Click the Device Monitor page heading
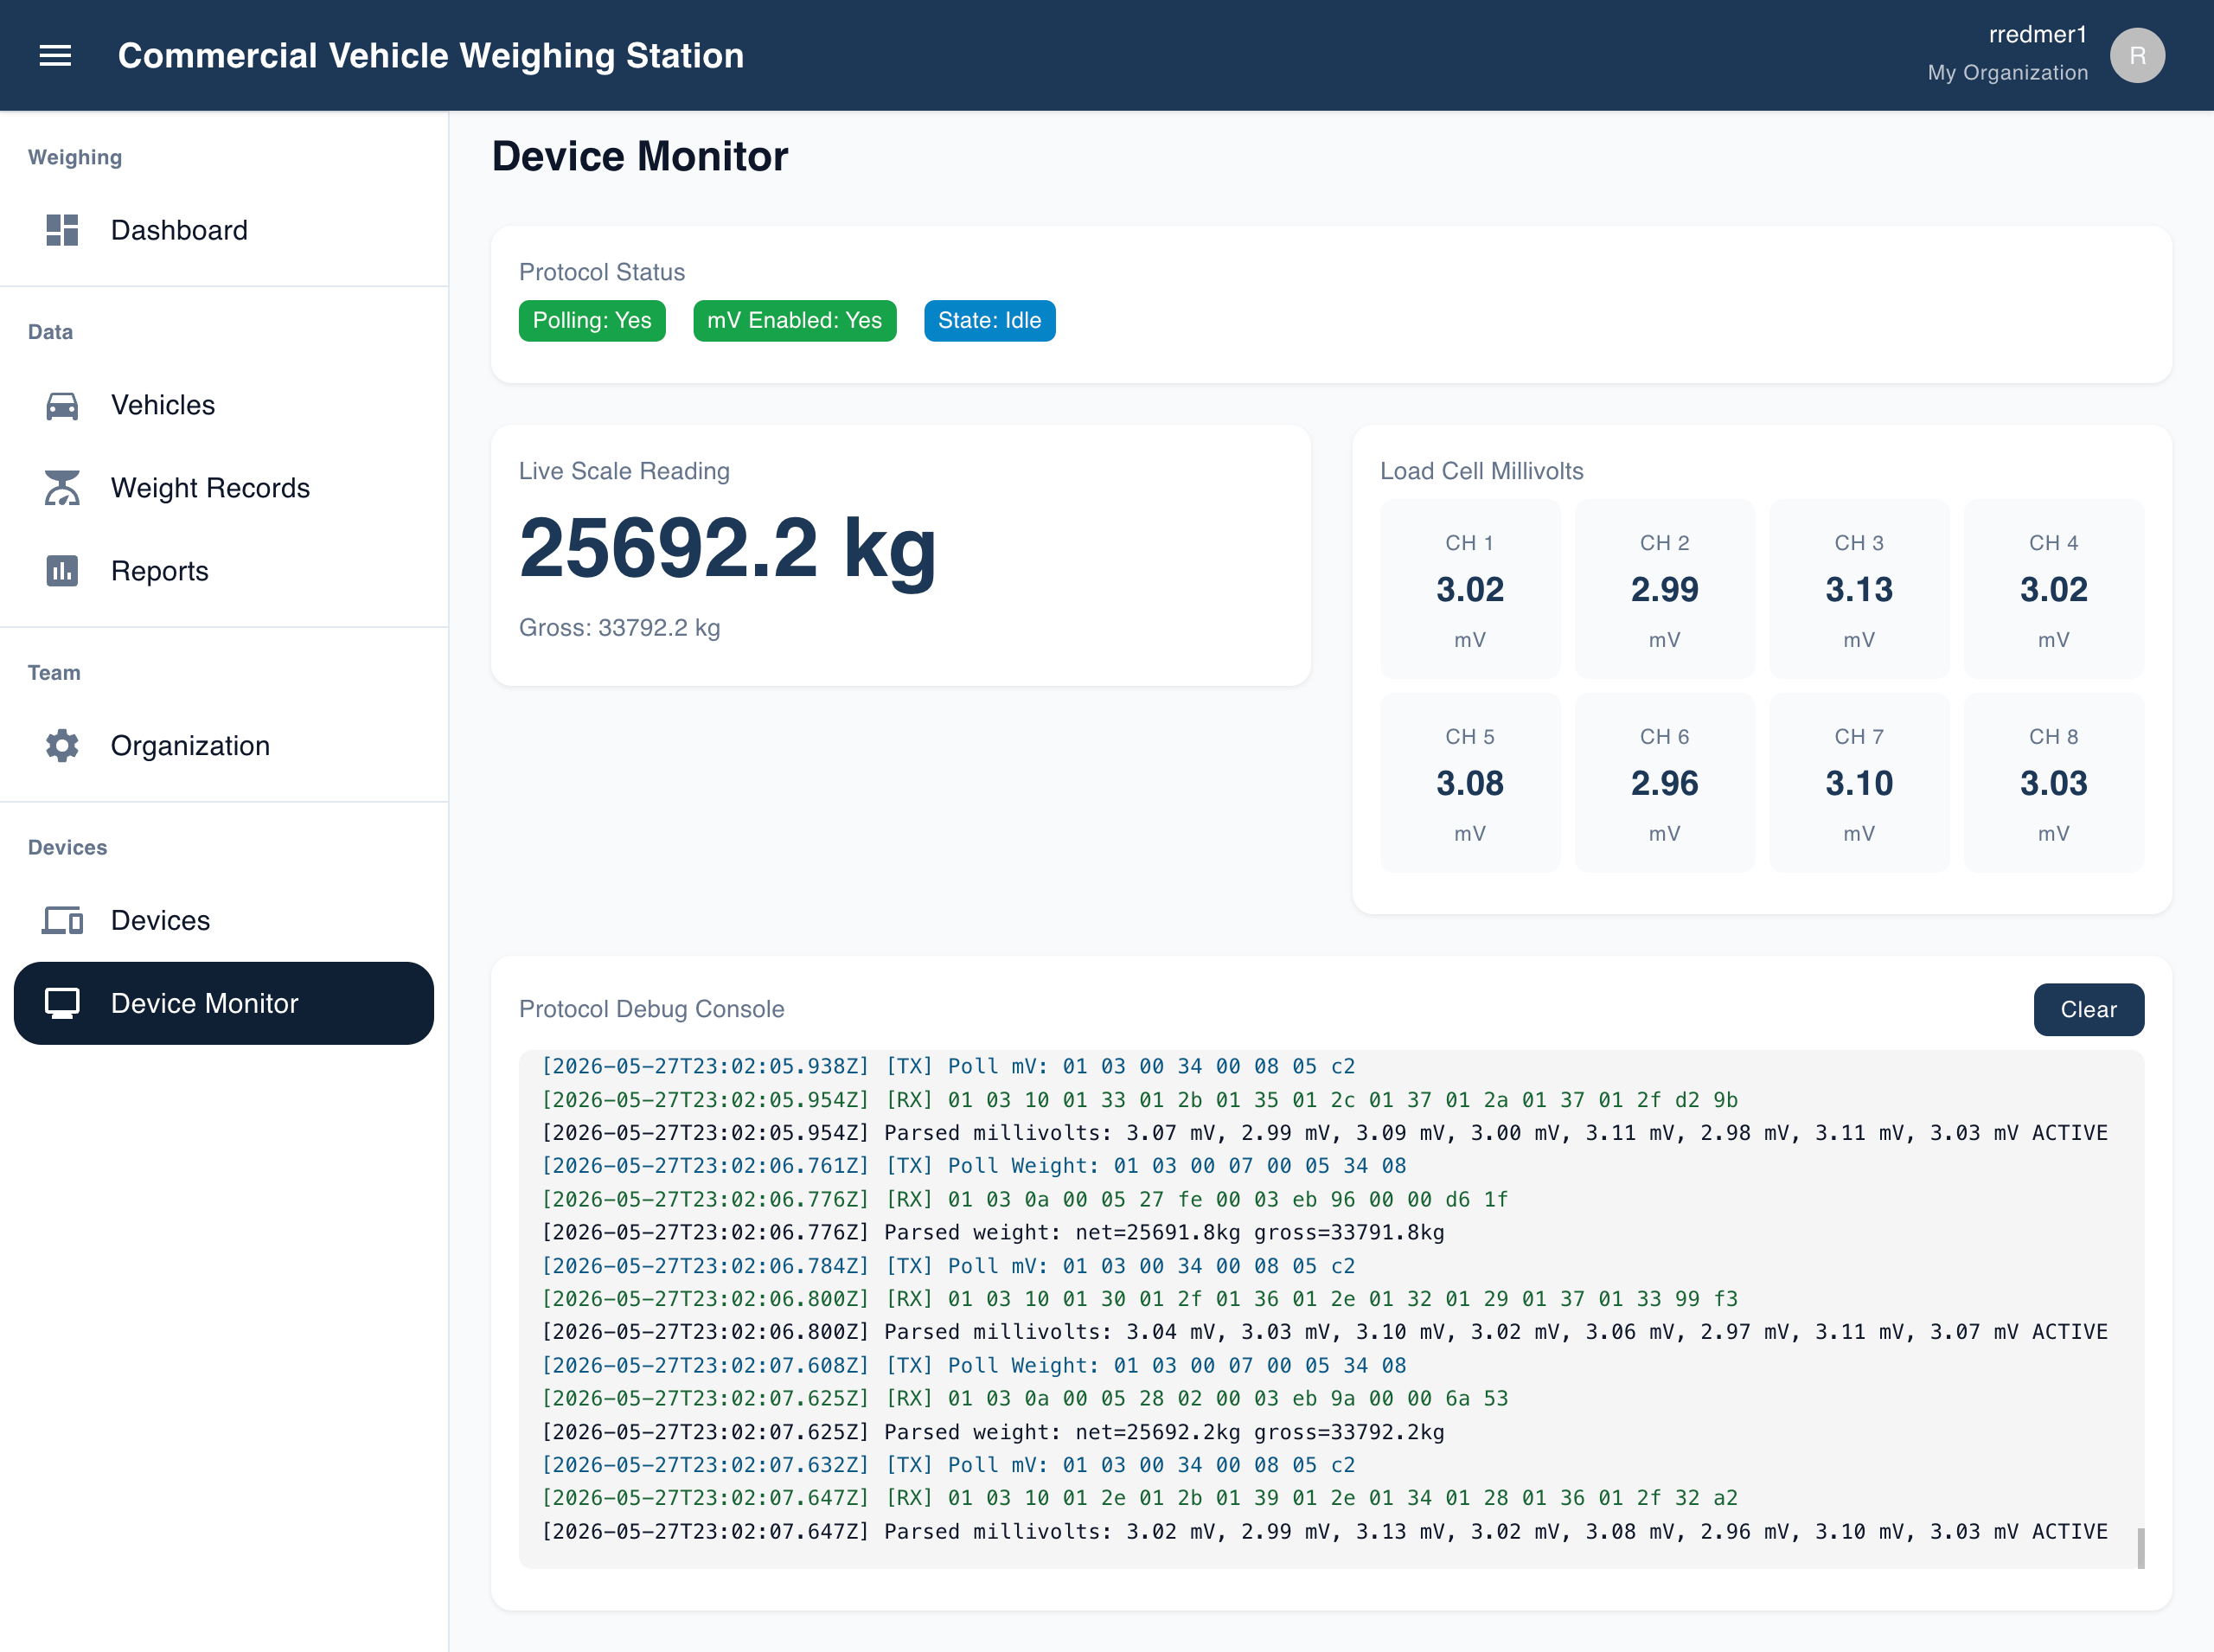The height and width of the screenshot is (1652, 2214). tap(640, 157)
